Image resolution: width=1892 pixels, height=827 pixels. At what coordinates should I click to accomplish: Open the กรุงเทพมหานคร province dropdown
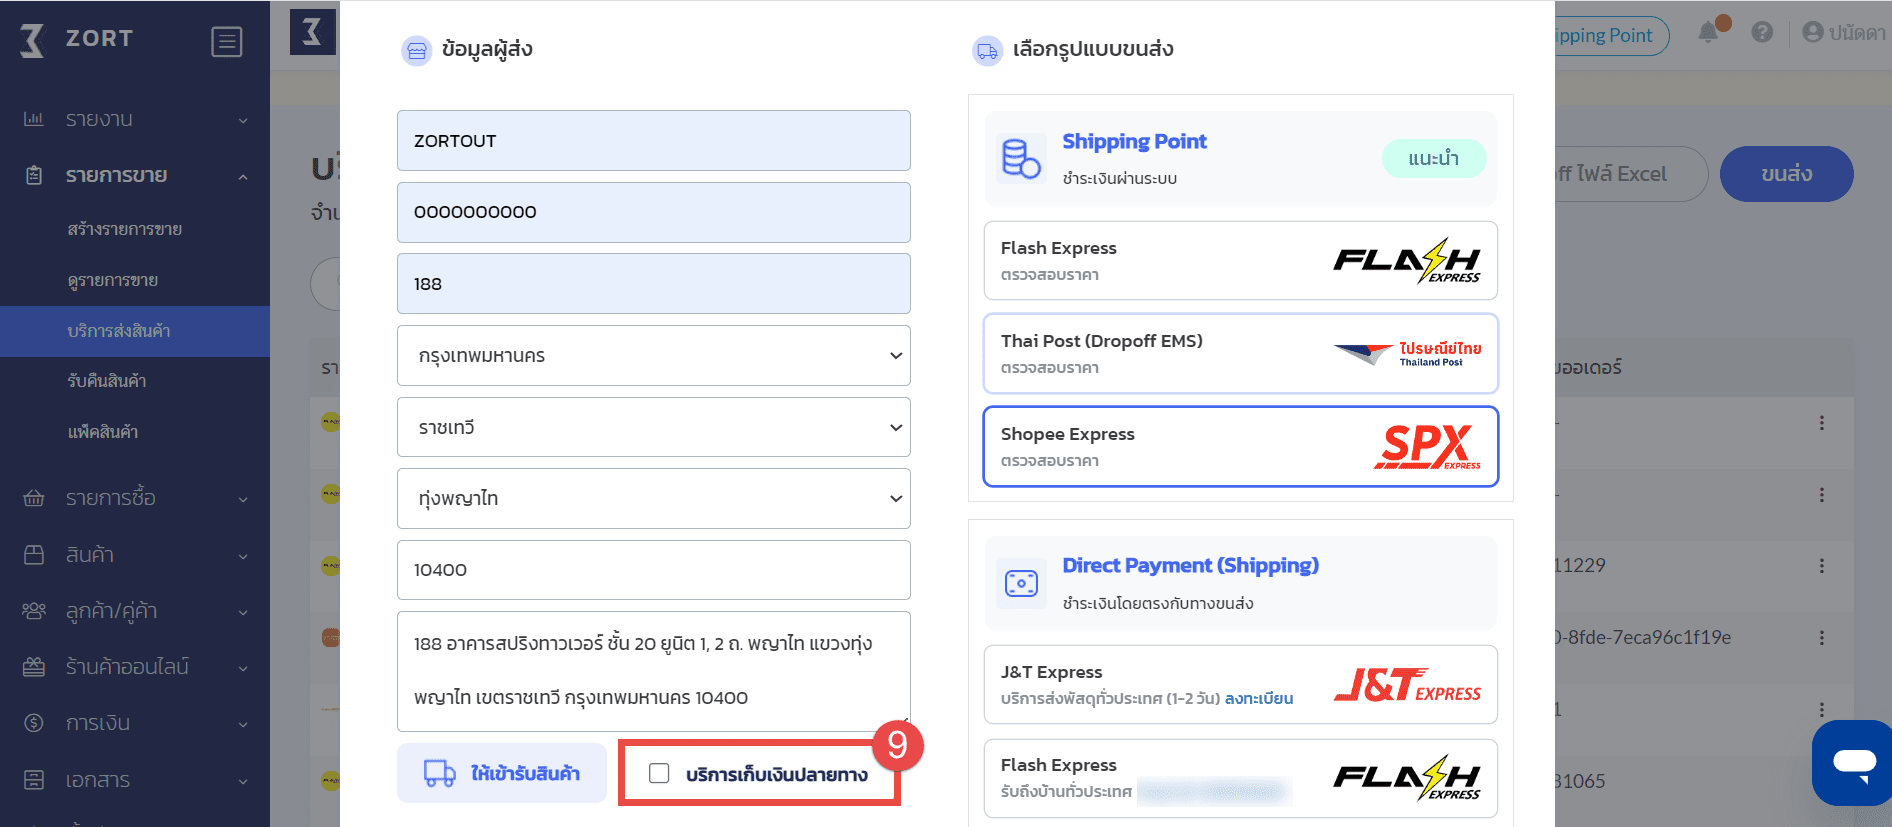click(x=654, y=355)
